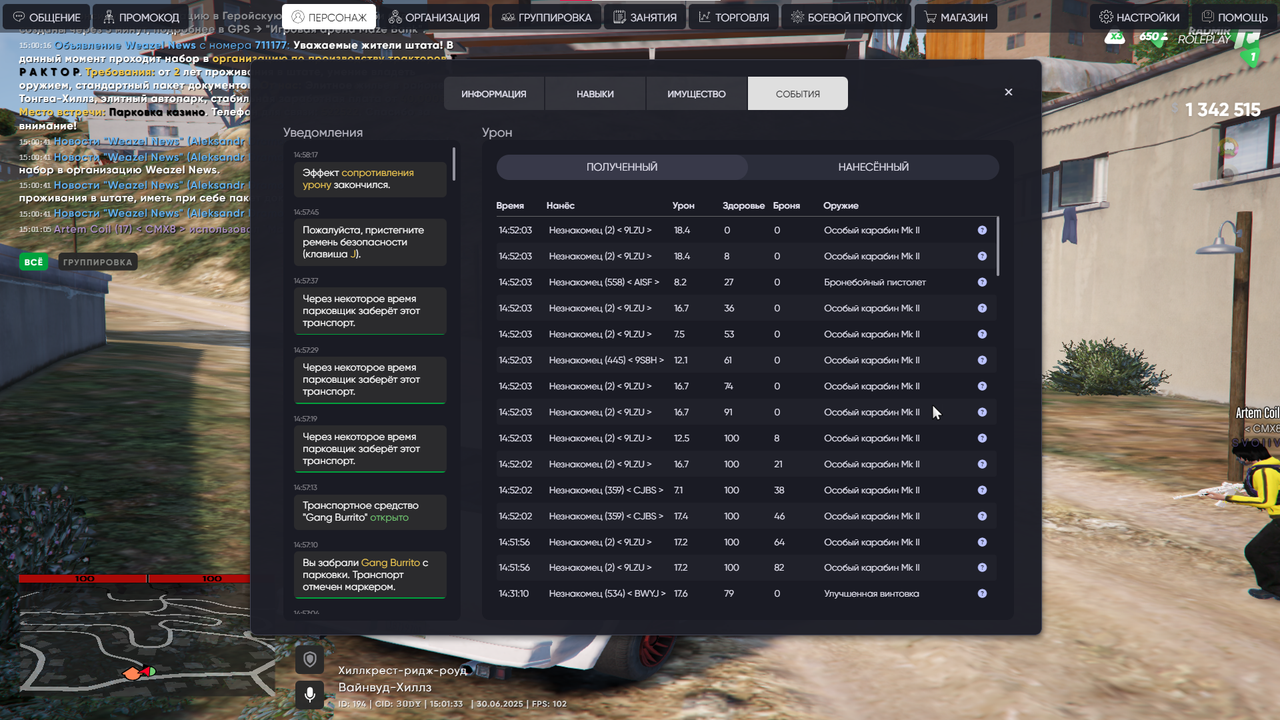Image resolution: width=1280 pixels, height=720 pixels.
Task: Click the armor bar above minimap
Action: pos(212,578)
